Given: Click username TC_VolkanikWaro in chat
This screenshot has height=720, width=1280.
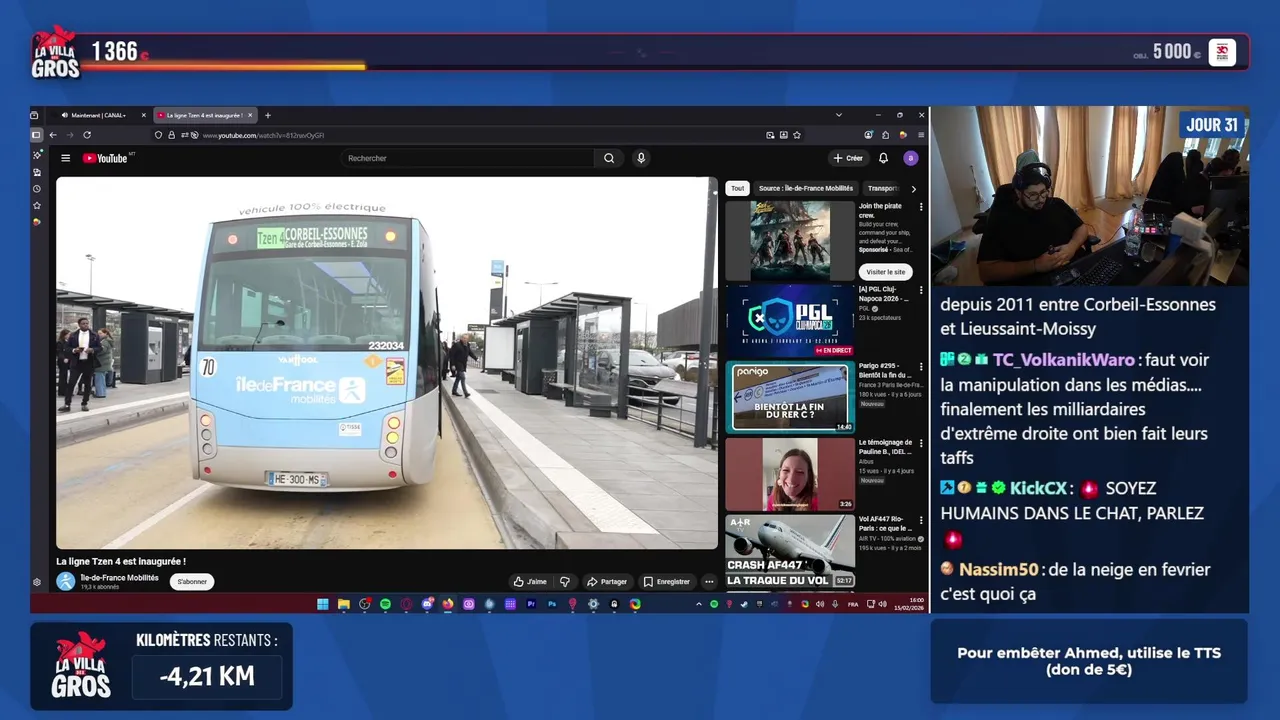Looking at the screenshot, I should [x=1064, y=360].
